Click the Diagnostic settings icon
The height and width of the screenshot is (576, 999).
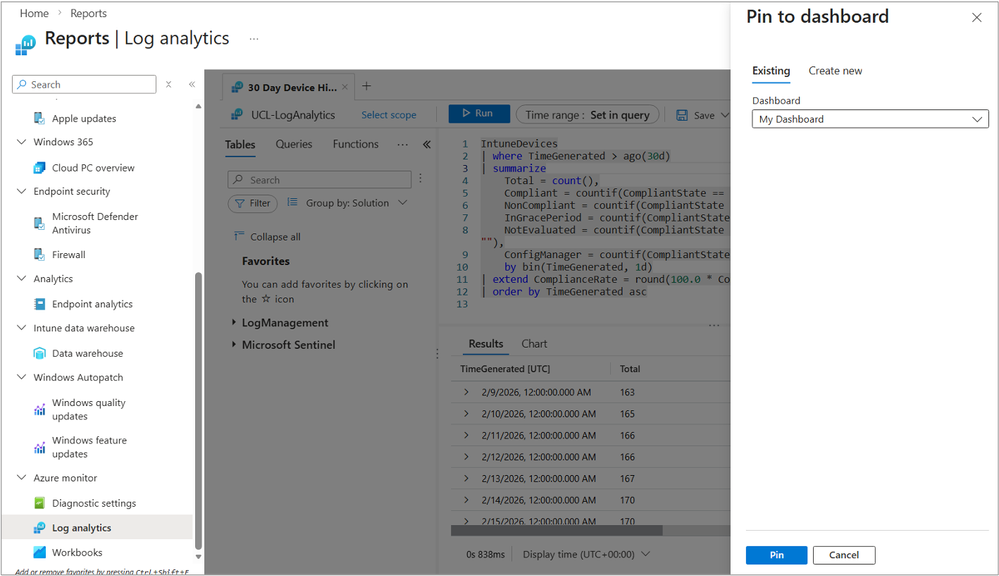tap(40, 503)
